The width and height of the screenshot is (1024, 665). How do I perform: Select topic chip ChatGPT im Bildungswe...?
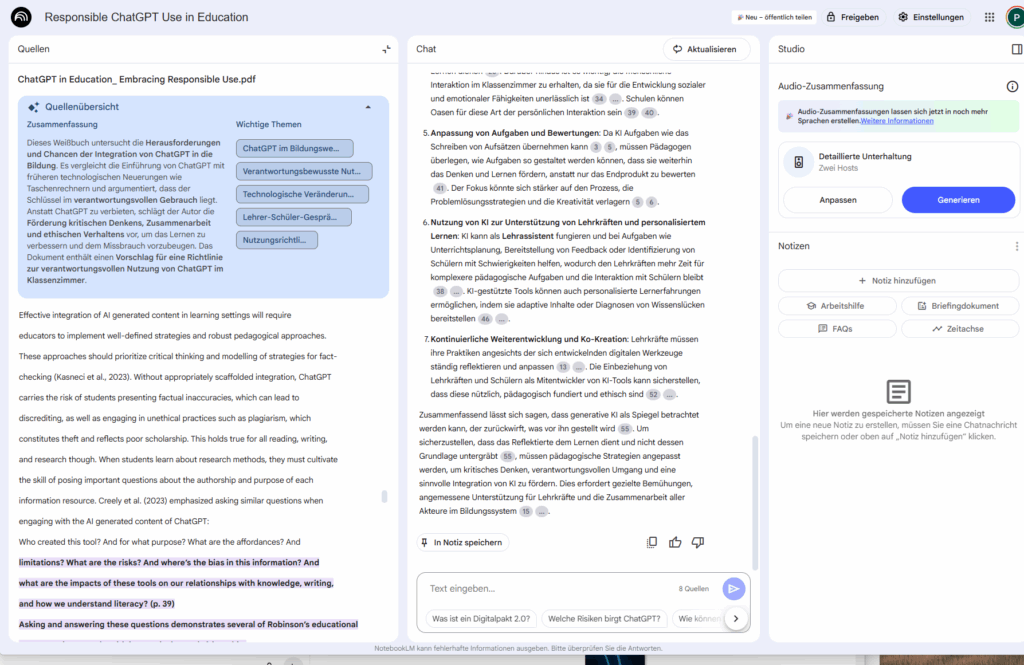tap(295, 148)
